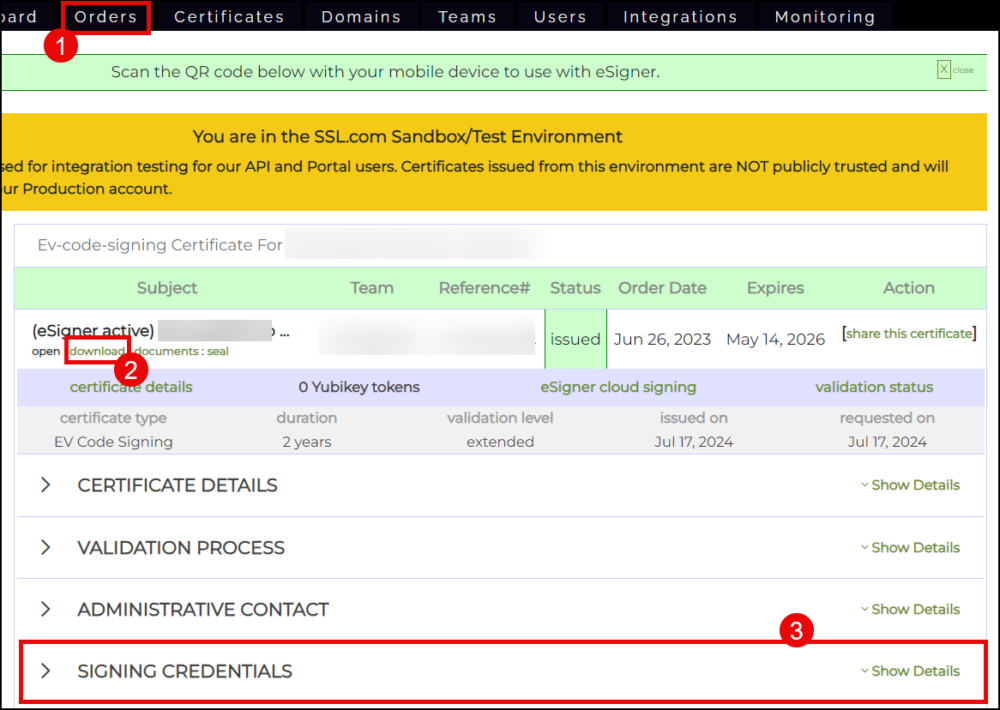This screenshot has width=1000, height=710.
Task: Expand Signing Credentials using the chevron arrow
Action: 45,671
